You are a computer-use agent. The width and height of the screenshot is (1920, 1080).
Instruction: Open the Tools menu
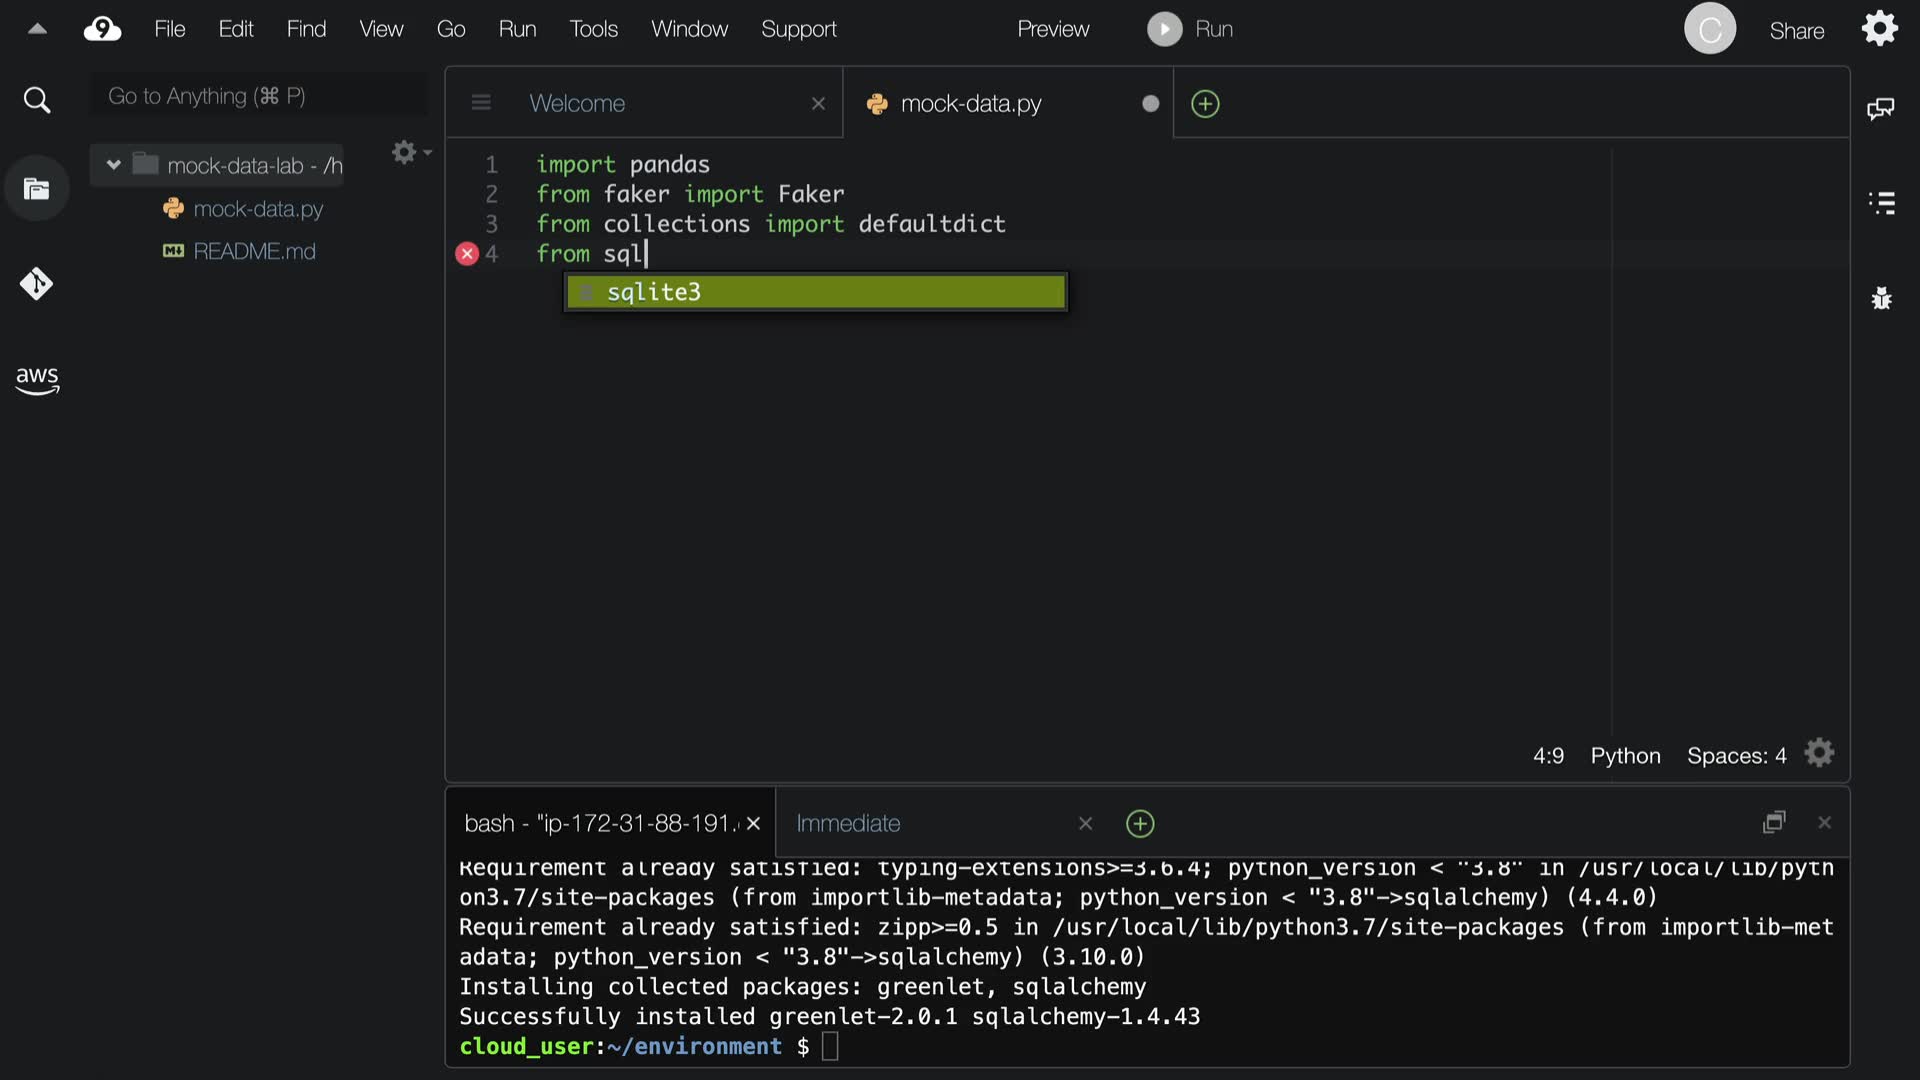click(x=593, y=29)
